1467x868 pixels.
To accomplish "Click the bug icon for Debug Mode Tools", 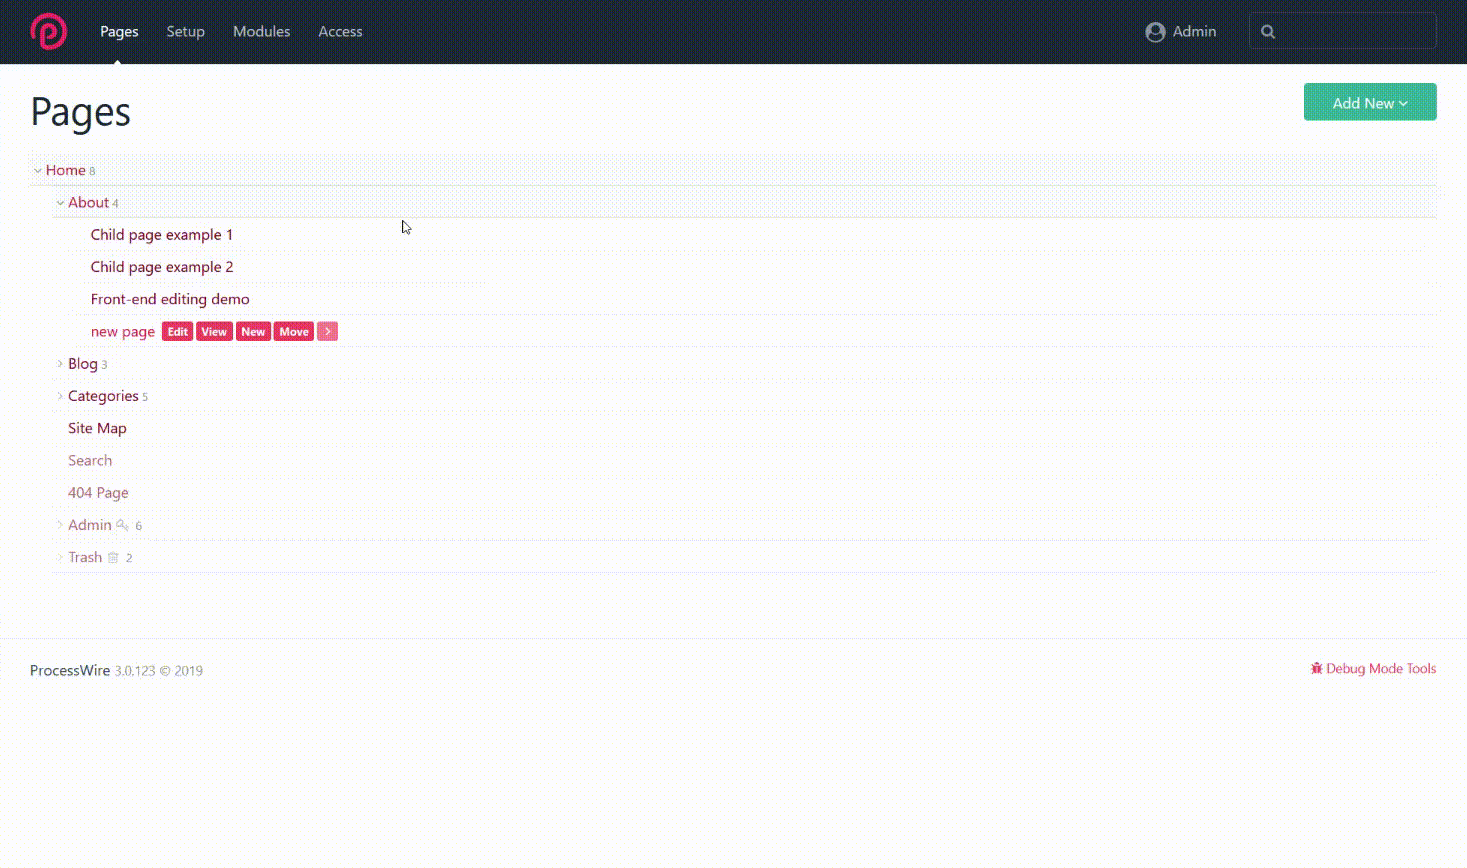I will [1316, 668].
